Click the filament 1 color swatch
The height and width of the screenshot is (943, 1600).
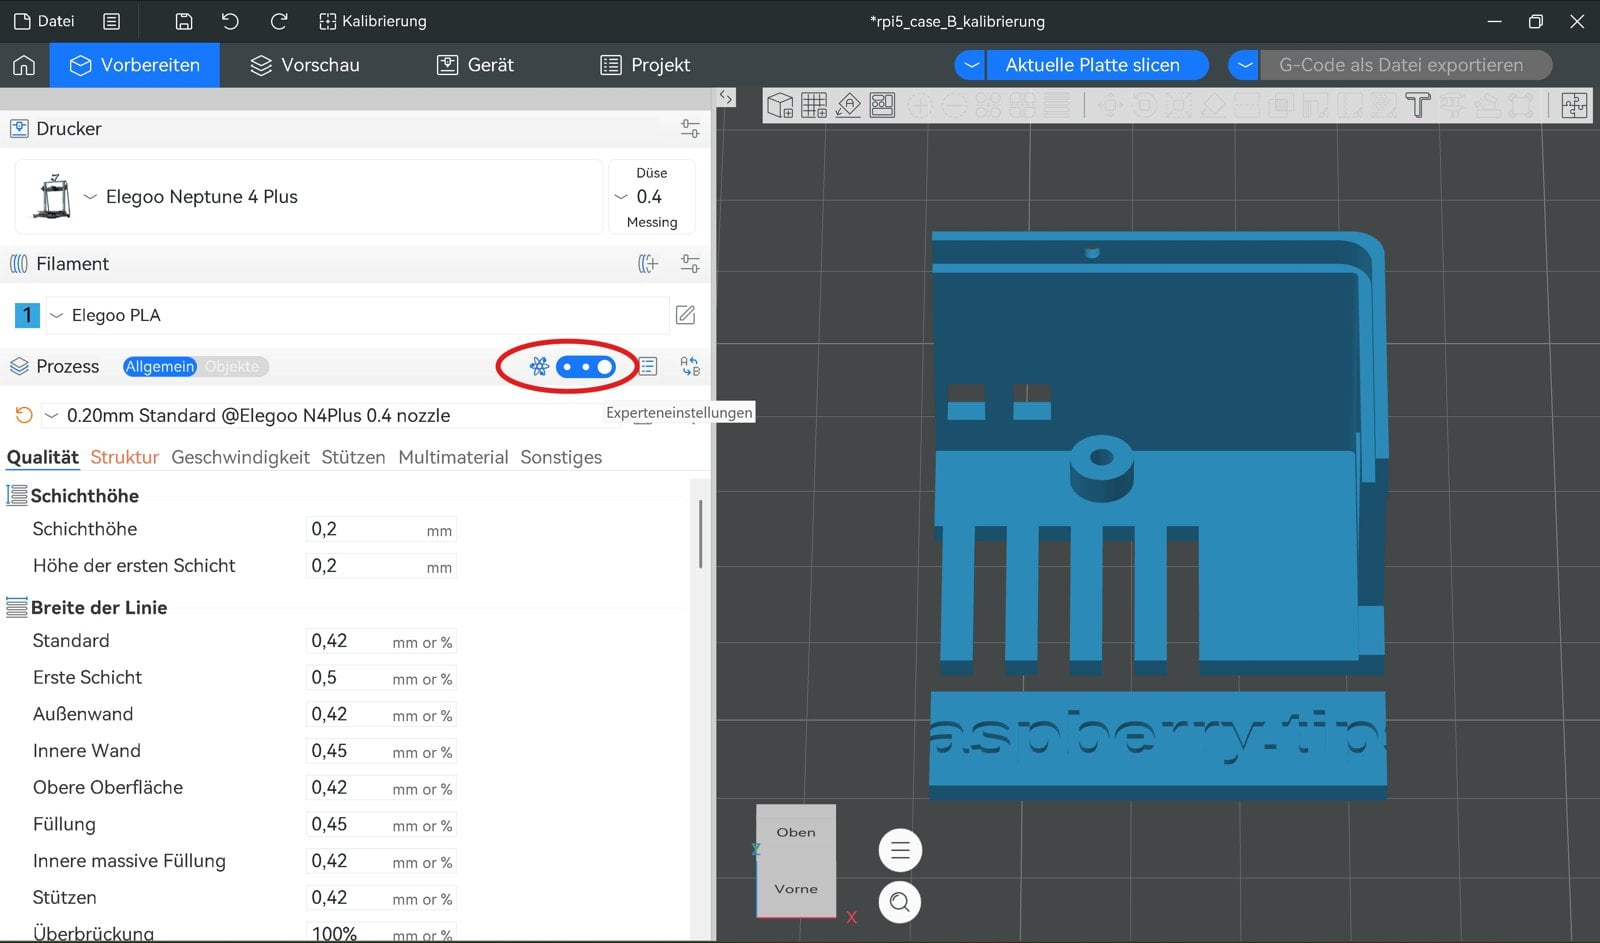(x=27, y=315)
